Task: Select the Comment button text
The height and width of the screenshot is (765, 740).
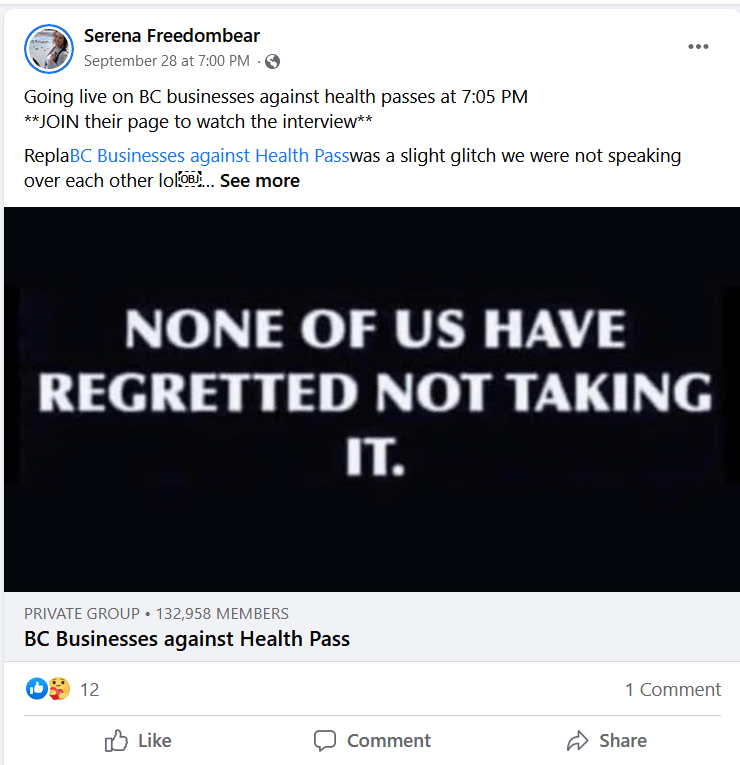Action: 389,741
